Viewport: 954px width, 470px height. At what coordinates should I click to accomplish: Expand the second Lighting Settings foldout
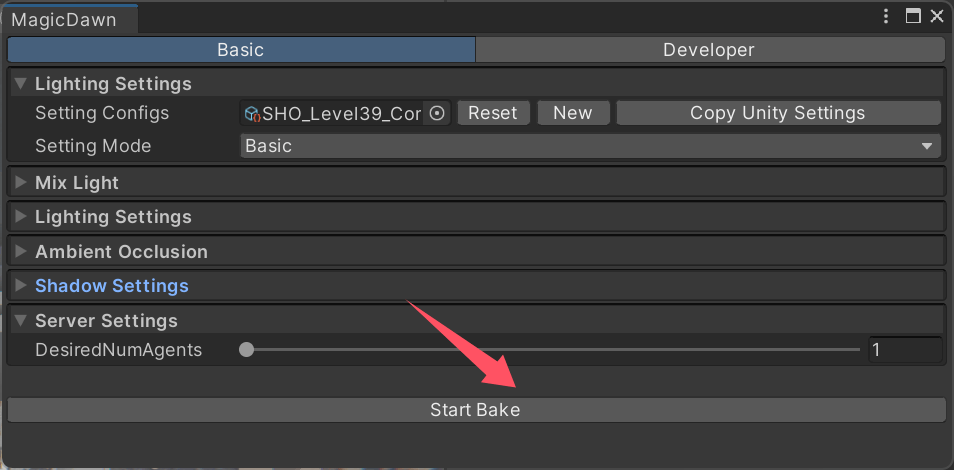(x=21, y=217)
